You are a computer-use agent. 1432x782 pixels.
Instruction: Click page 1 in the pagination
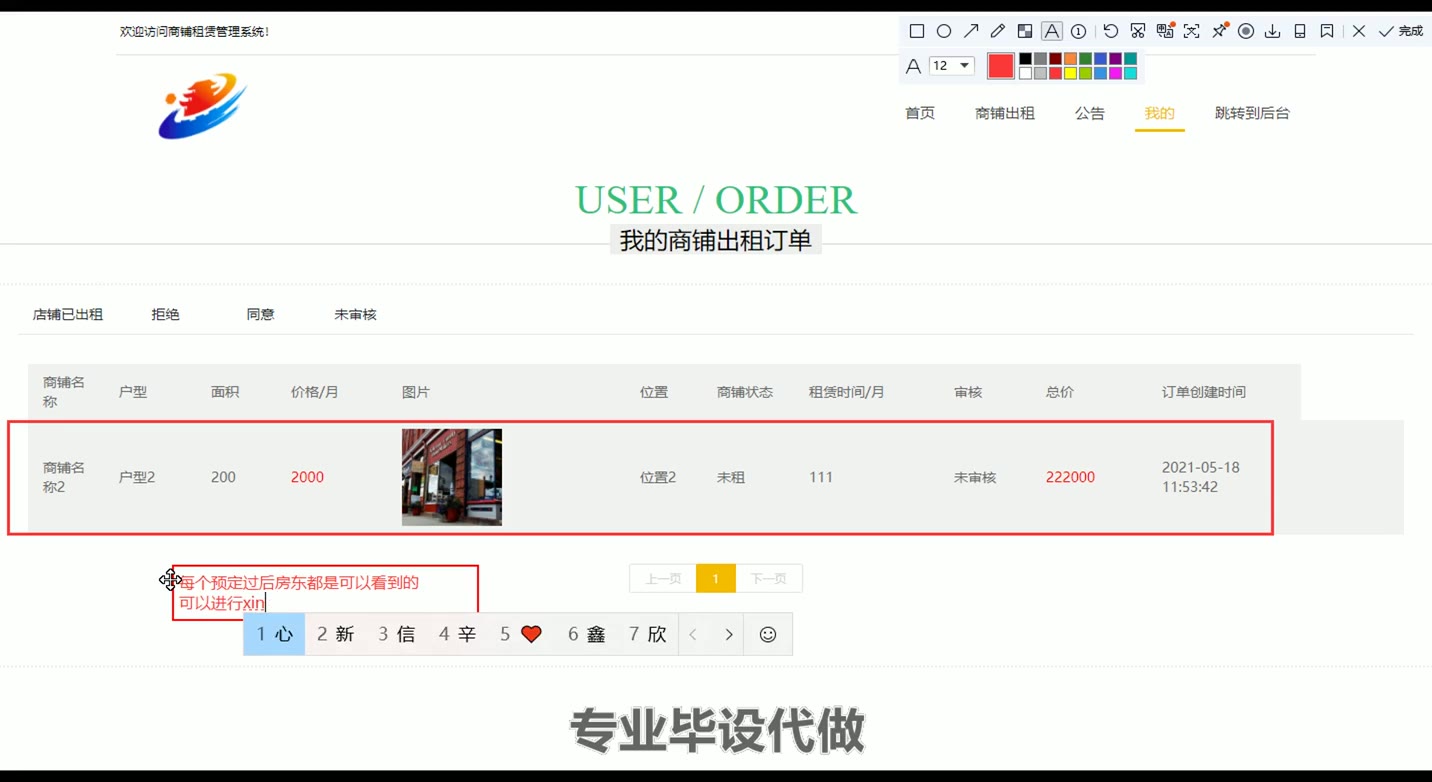coord(716,578)
